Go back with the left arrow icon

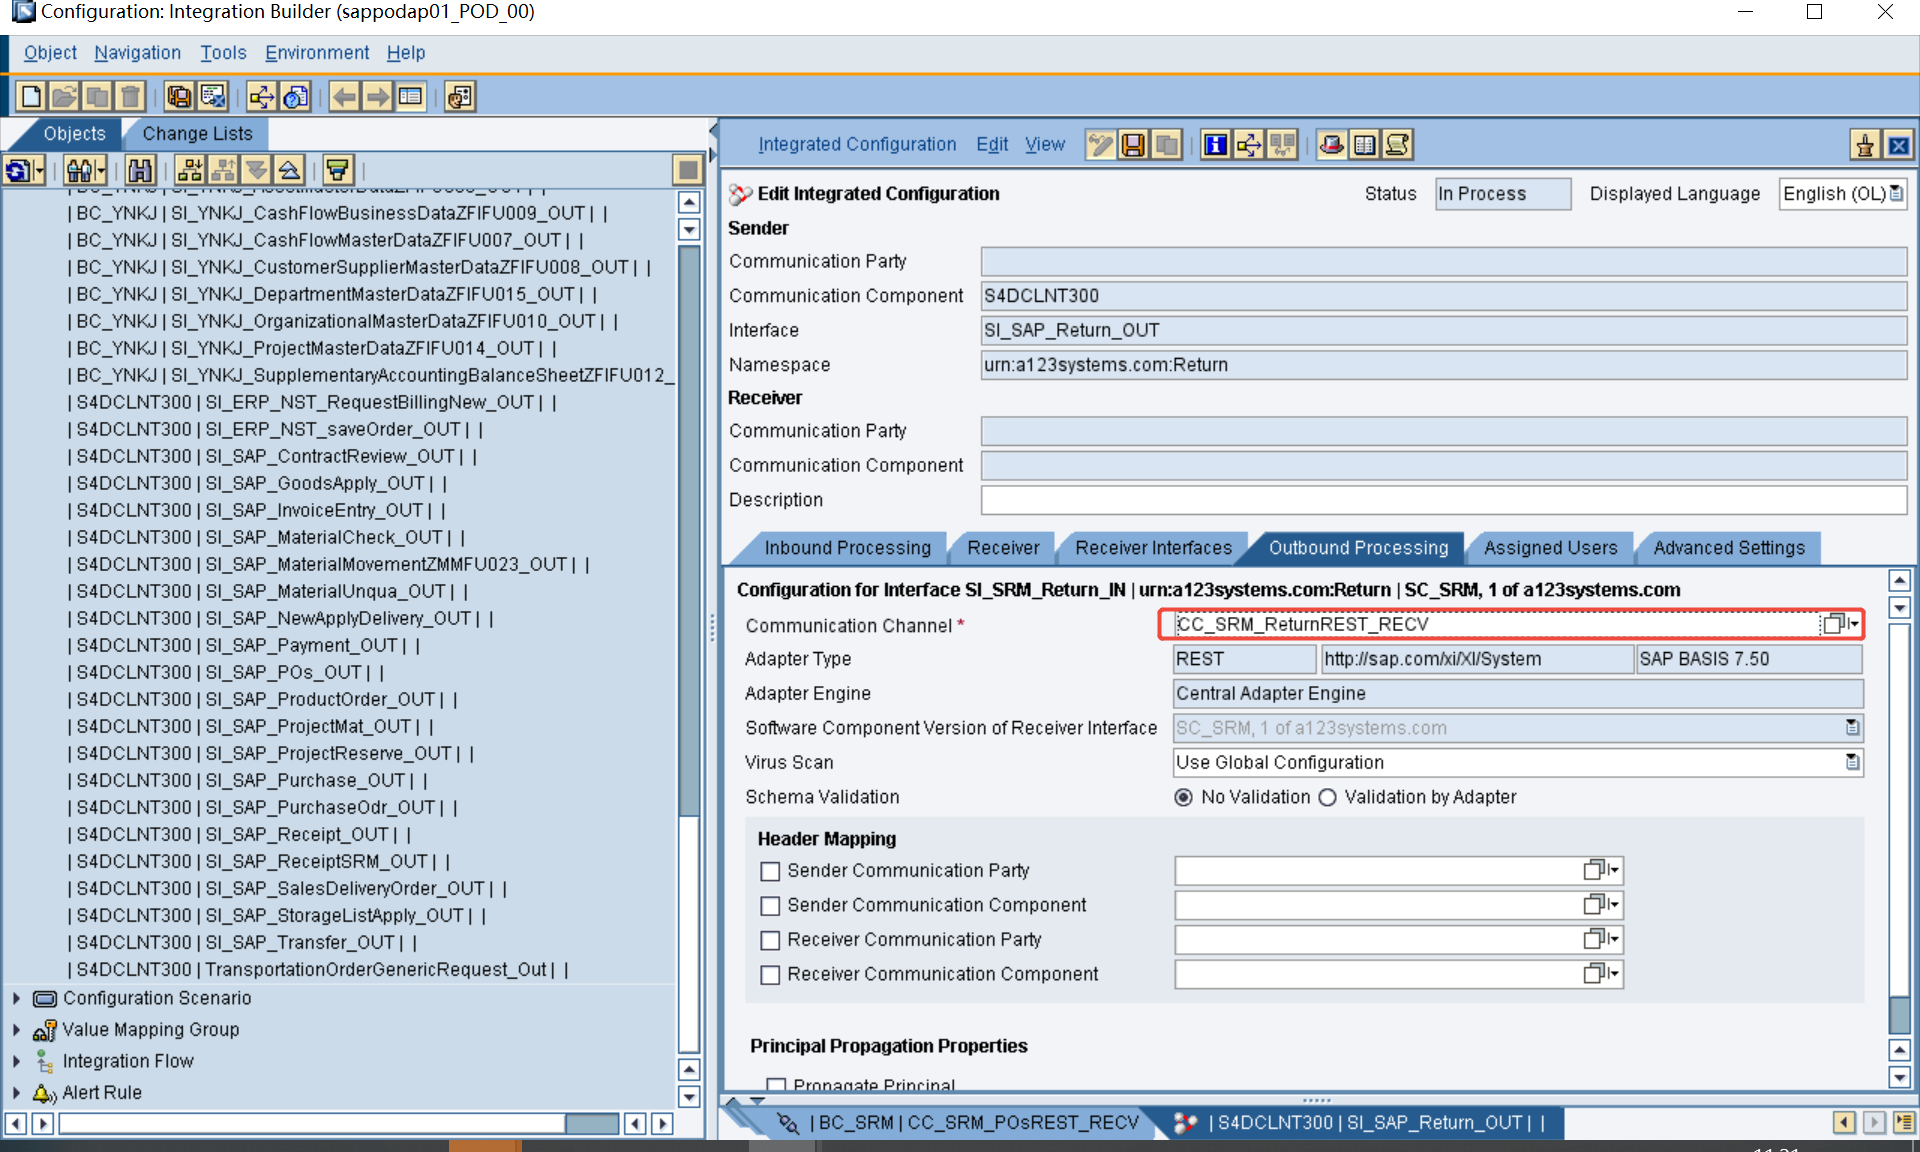coord(344,97)
